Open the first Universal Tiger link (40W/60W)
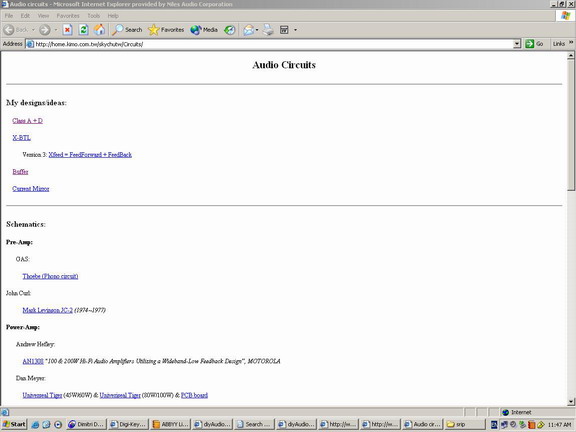Image resolution: width=576 pixels, height=432 pixels. tap(42, 395)
